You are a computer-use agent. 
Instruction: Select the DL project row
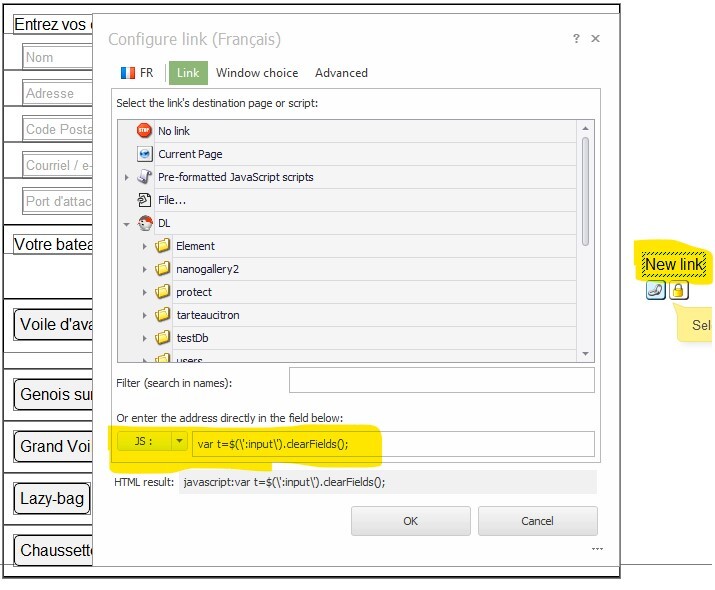(x=347, y=223)
